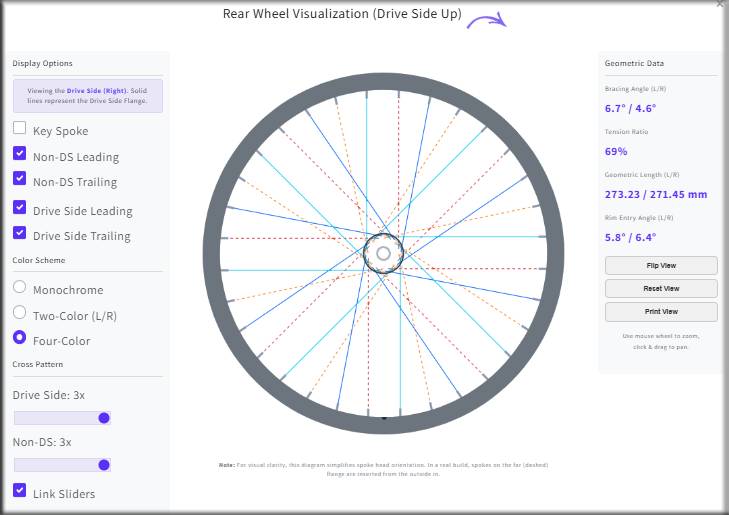Enable the Key Spoke checkbox
The image size is (729, 515).
coord(20,129)
